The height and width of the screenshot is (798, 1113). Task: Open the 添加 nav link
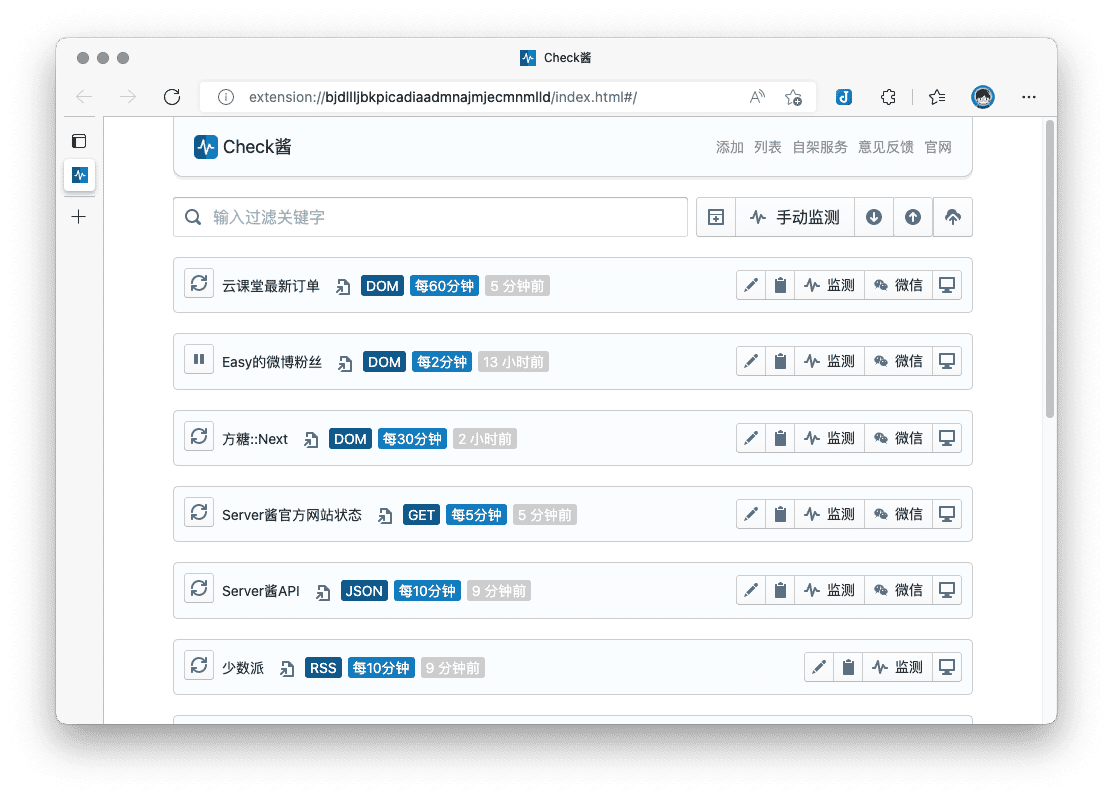729,147
